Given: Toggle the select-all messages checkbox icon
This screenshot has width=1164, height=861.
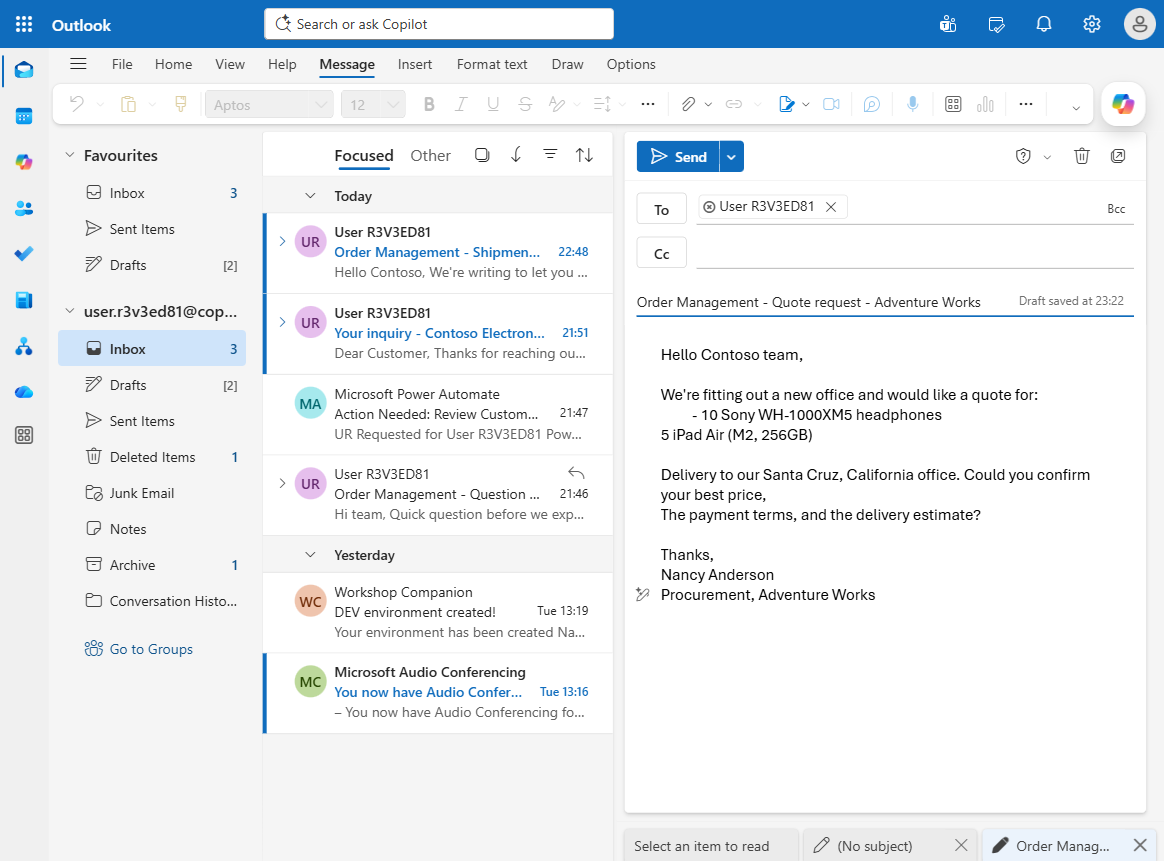Looking at the screenshot, I should point(482,155).
